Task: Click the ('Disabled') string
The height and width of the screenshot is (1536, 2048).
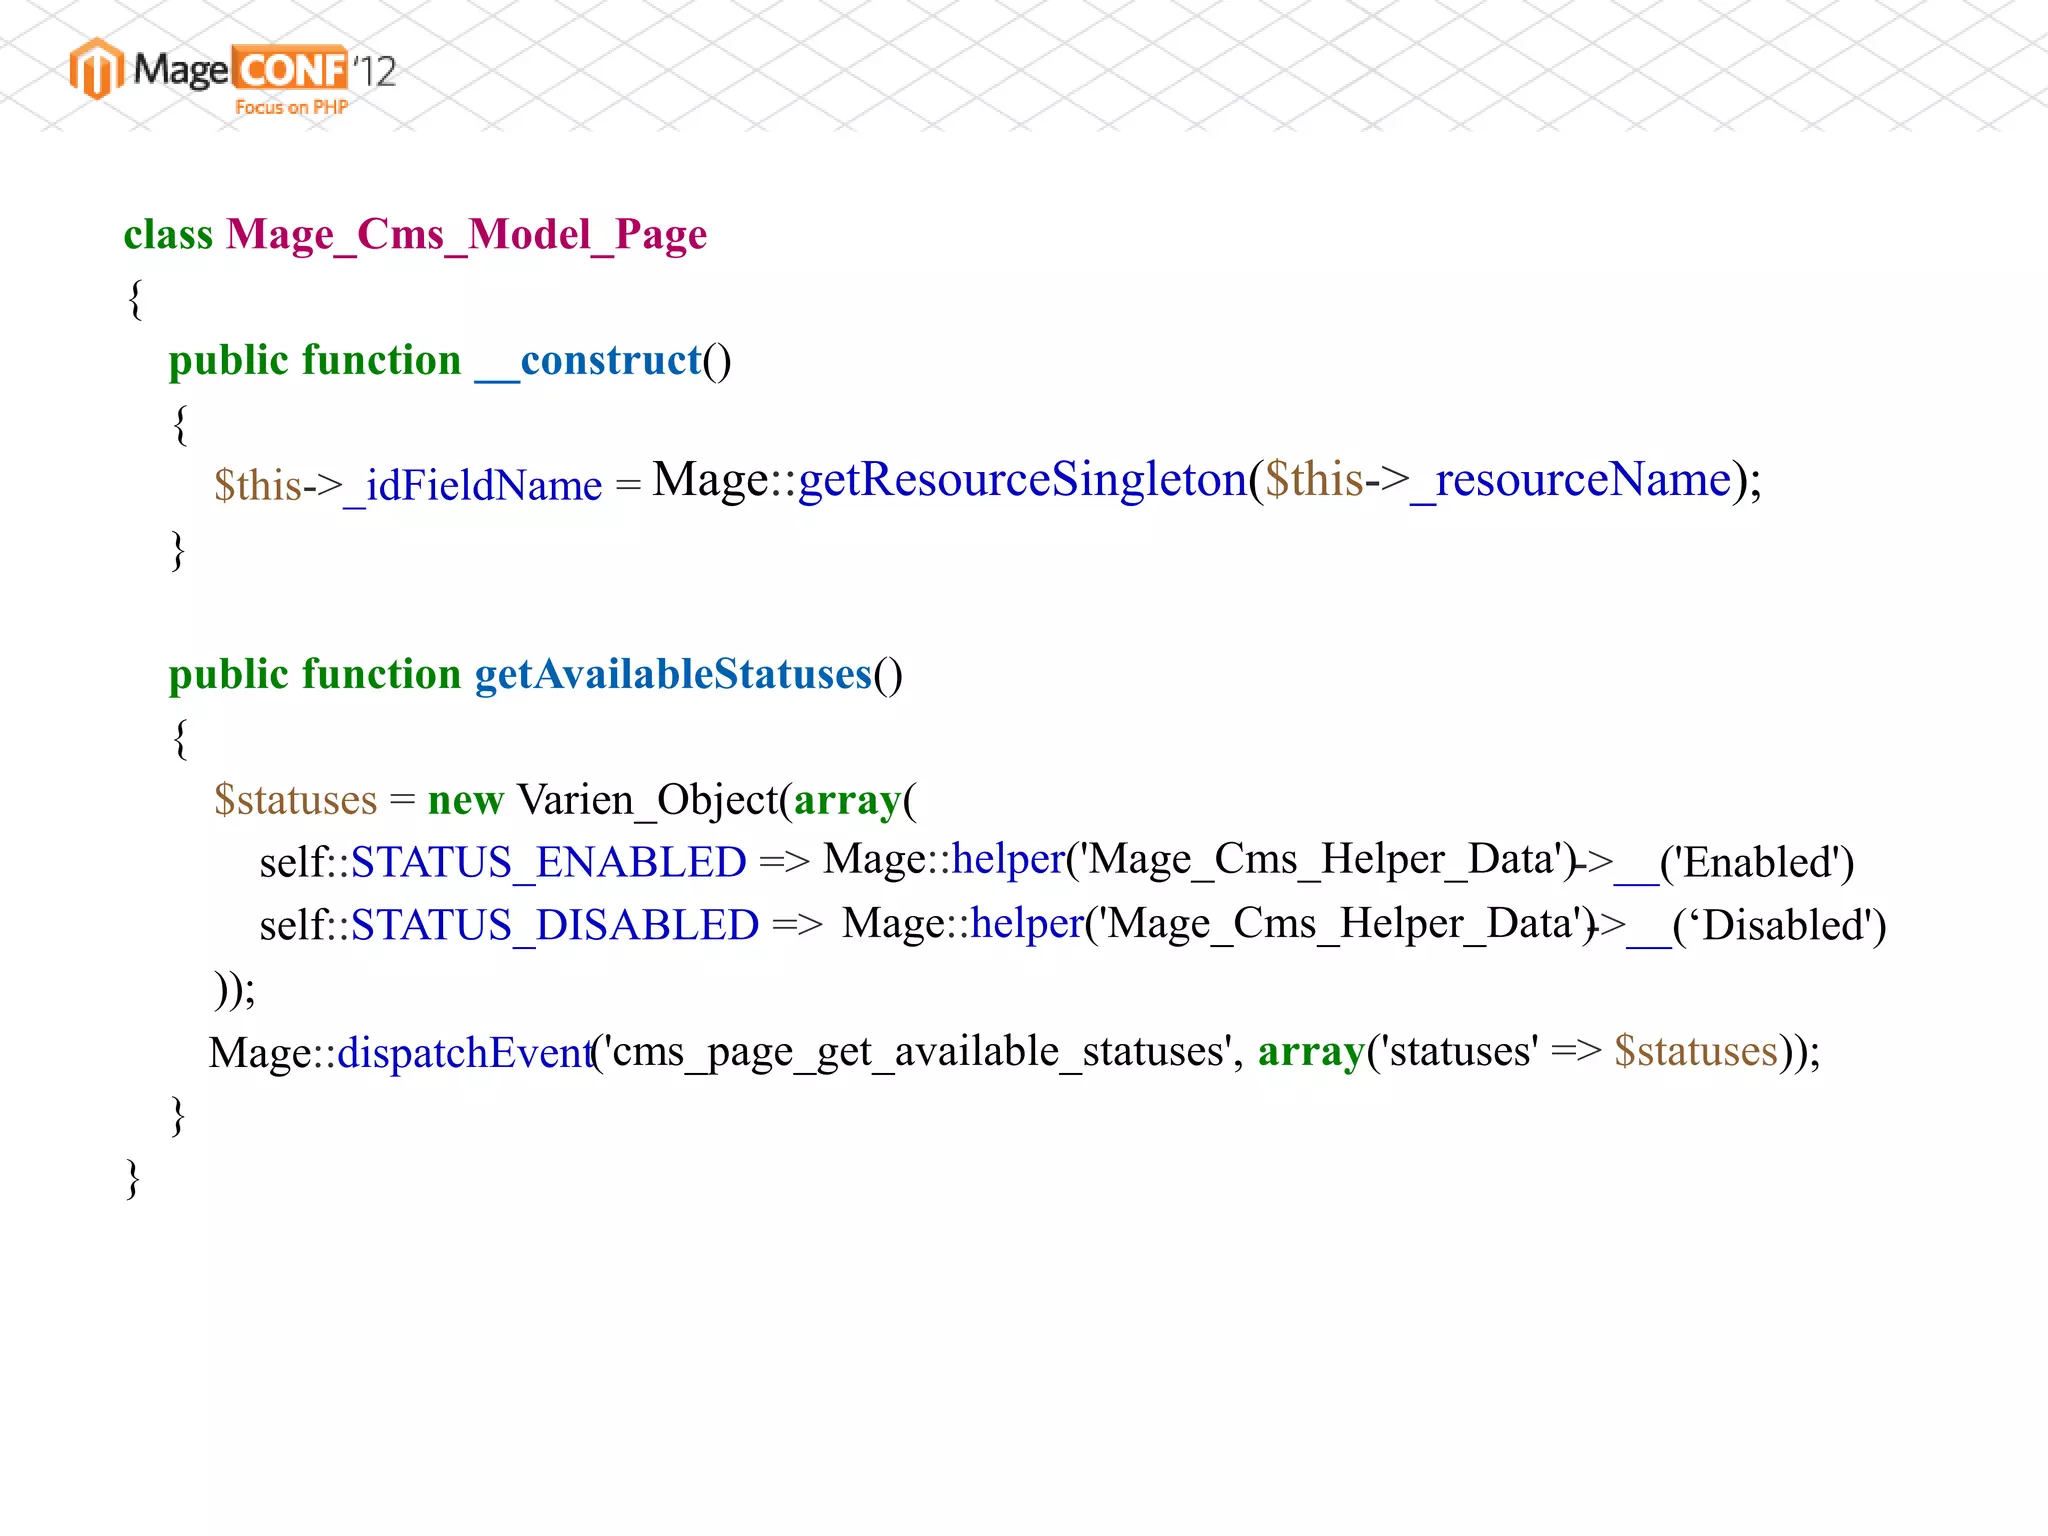Action: point(1779,926)
